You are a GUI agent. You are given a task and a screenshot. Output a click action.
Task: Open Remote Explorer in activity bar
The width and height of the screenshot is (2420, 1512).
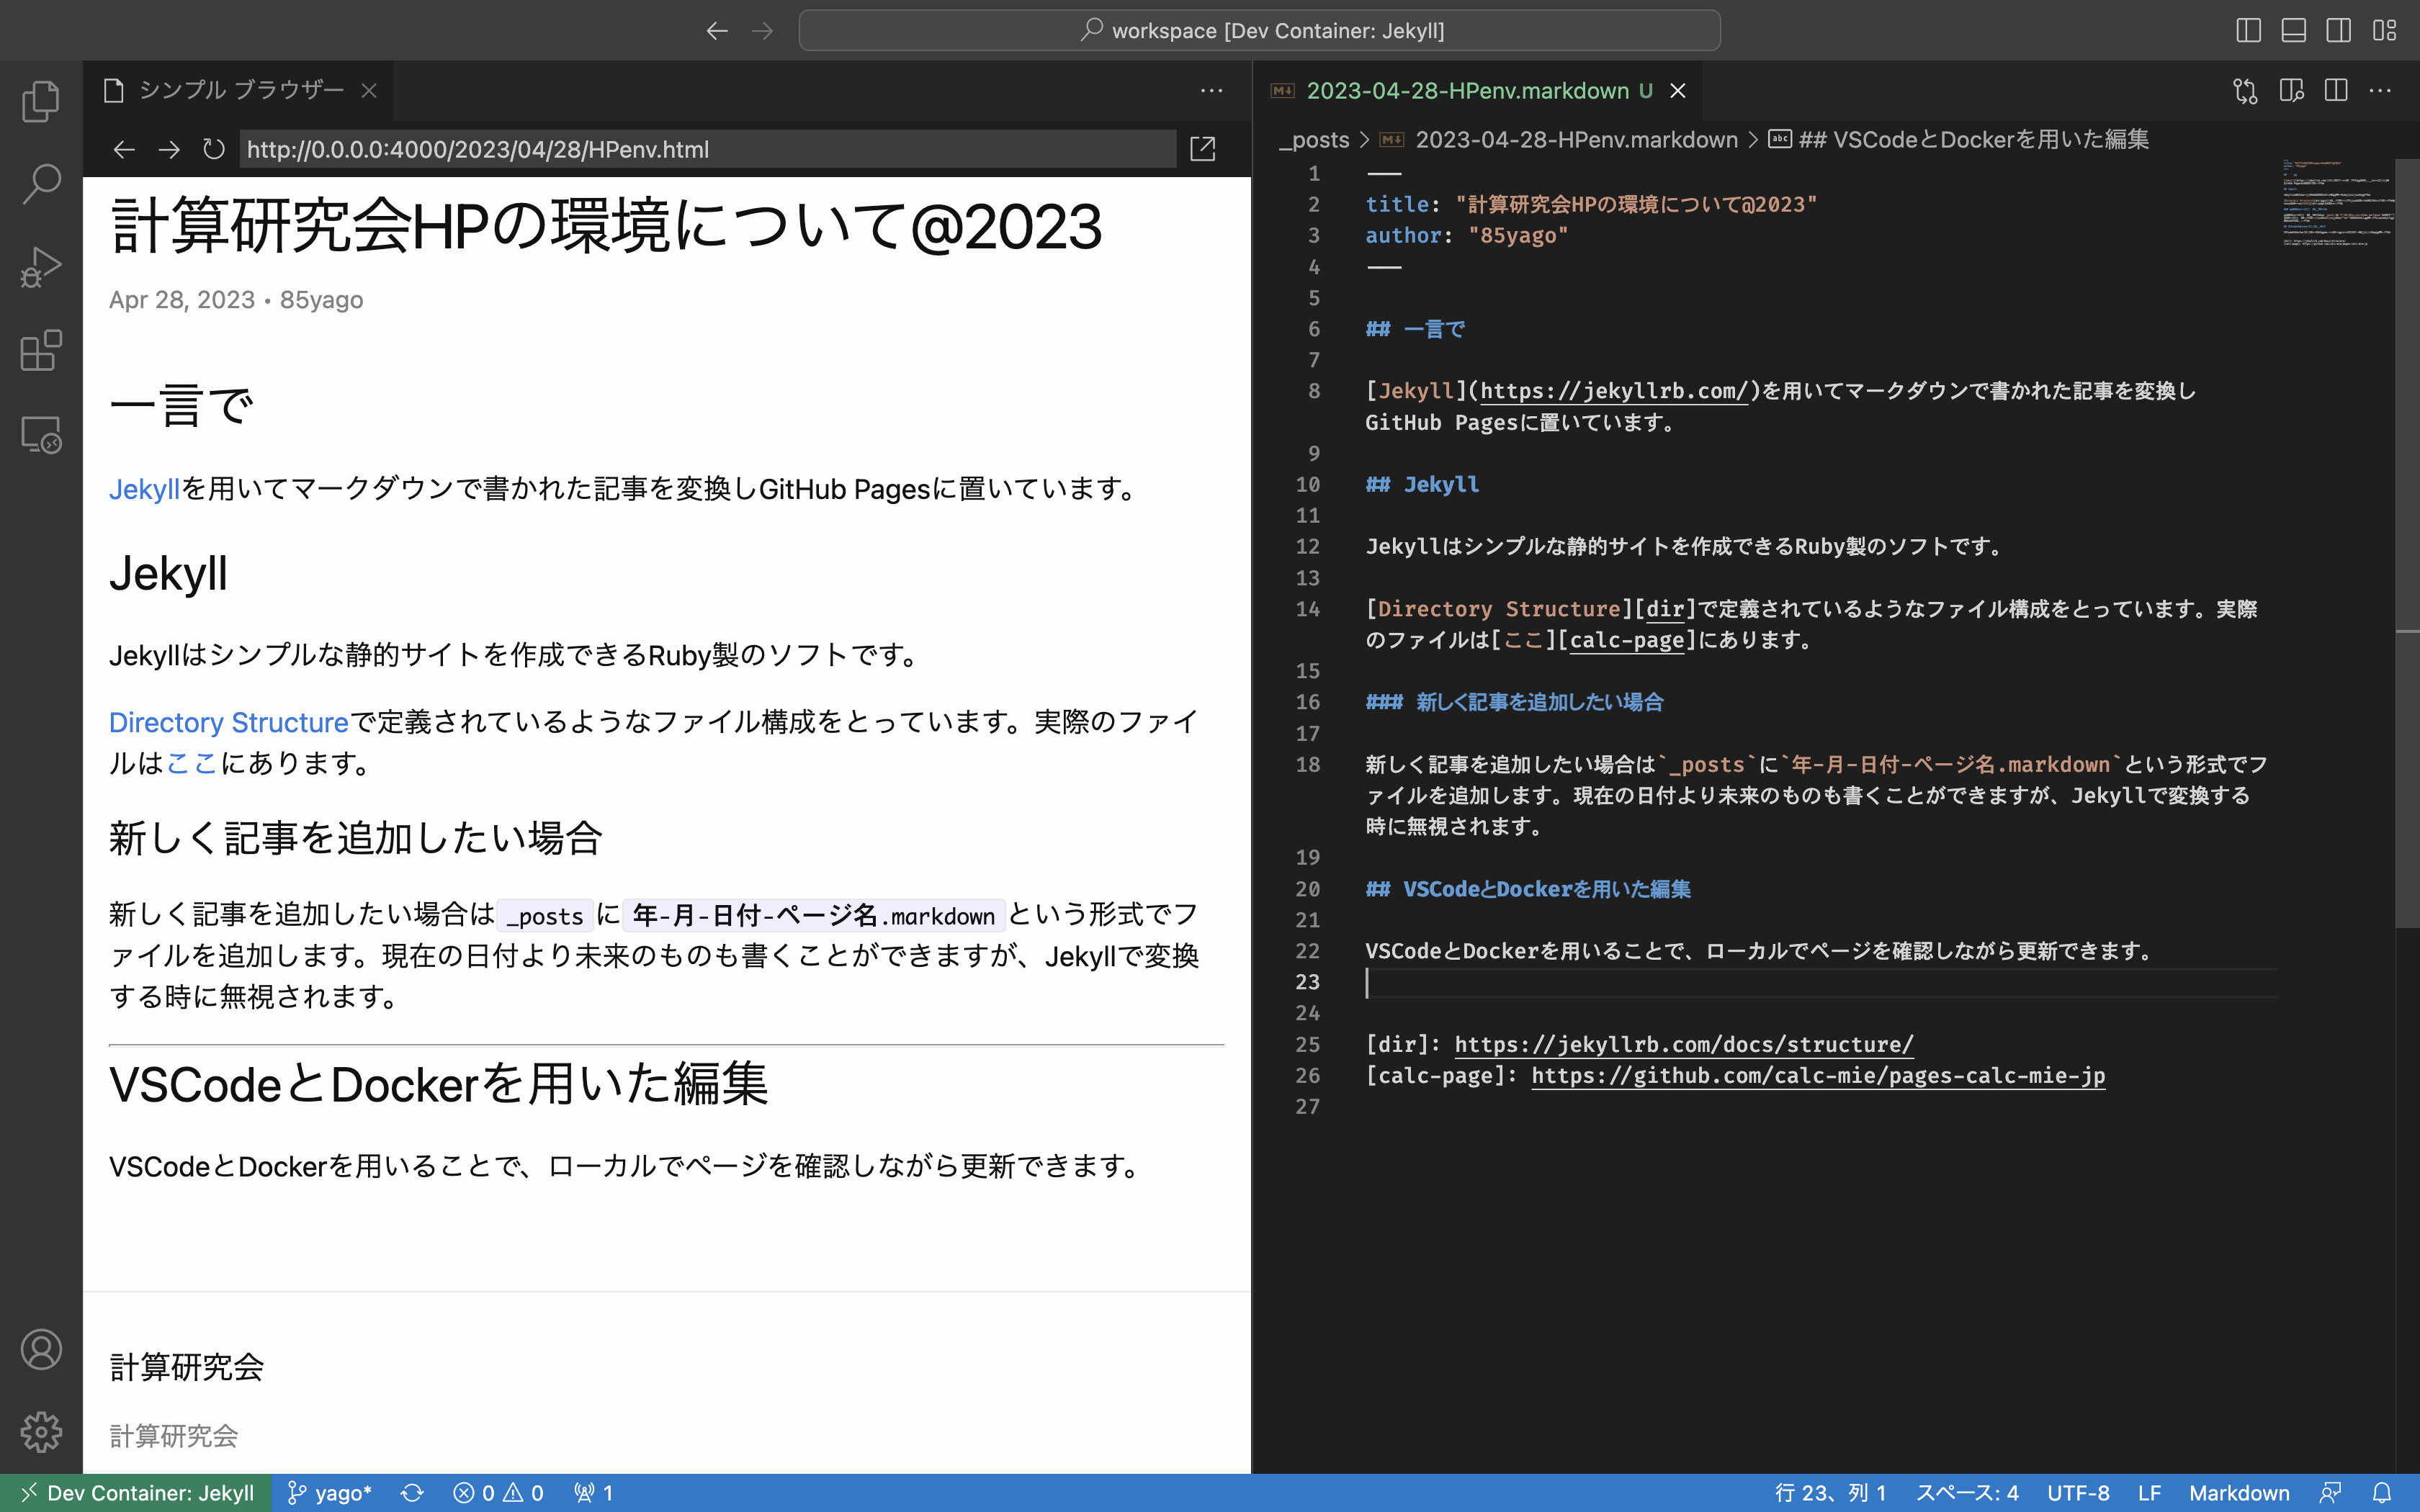point(41,435)
